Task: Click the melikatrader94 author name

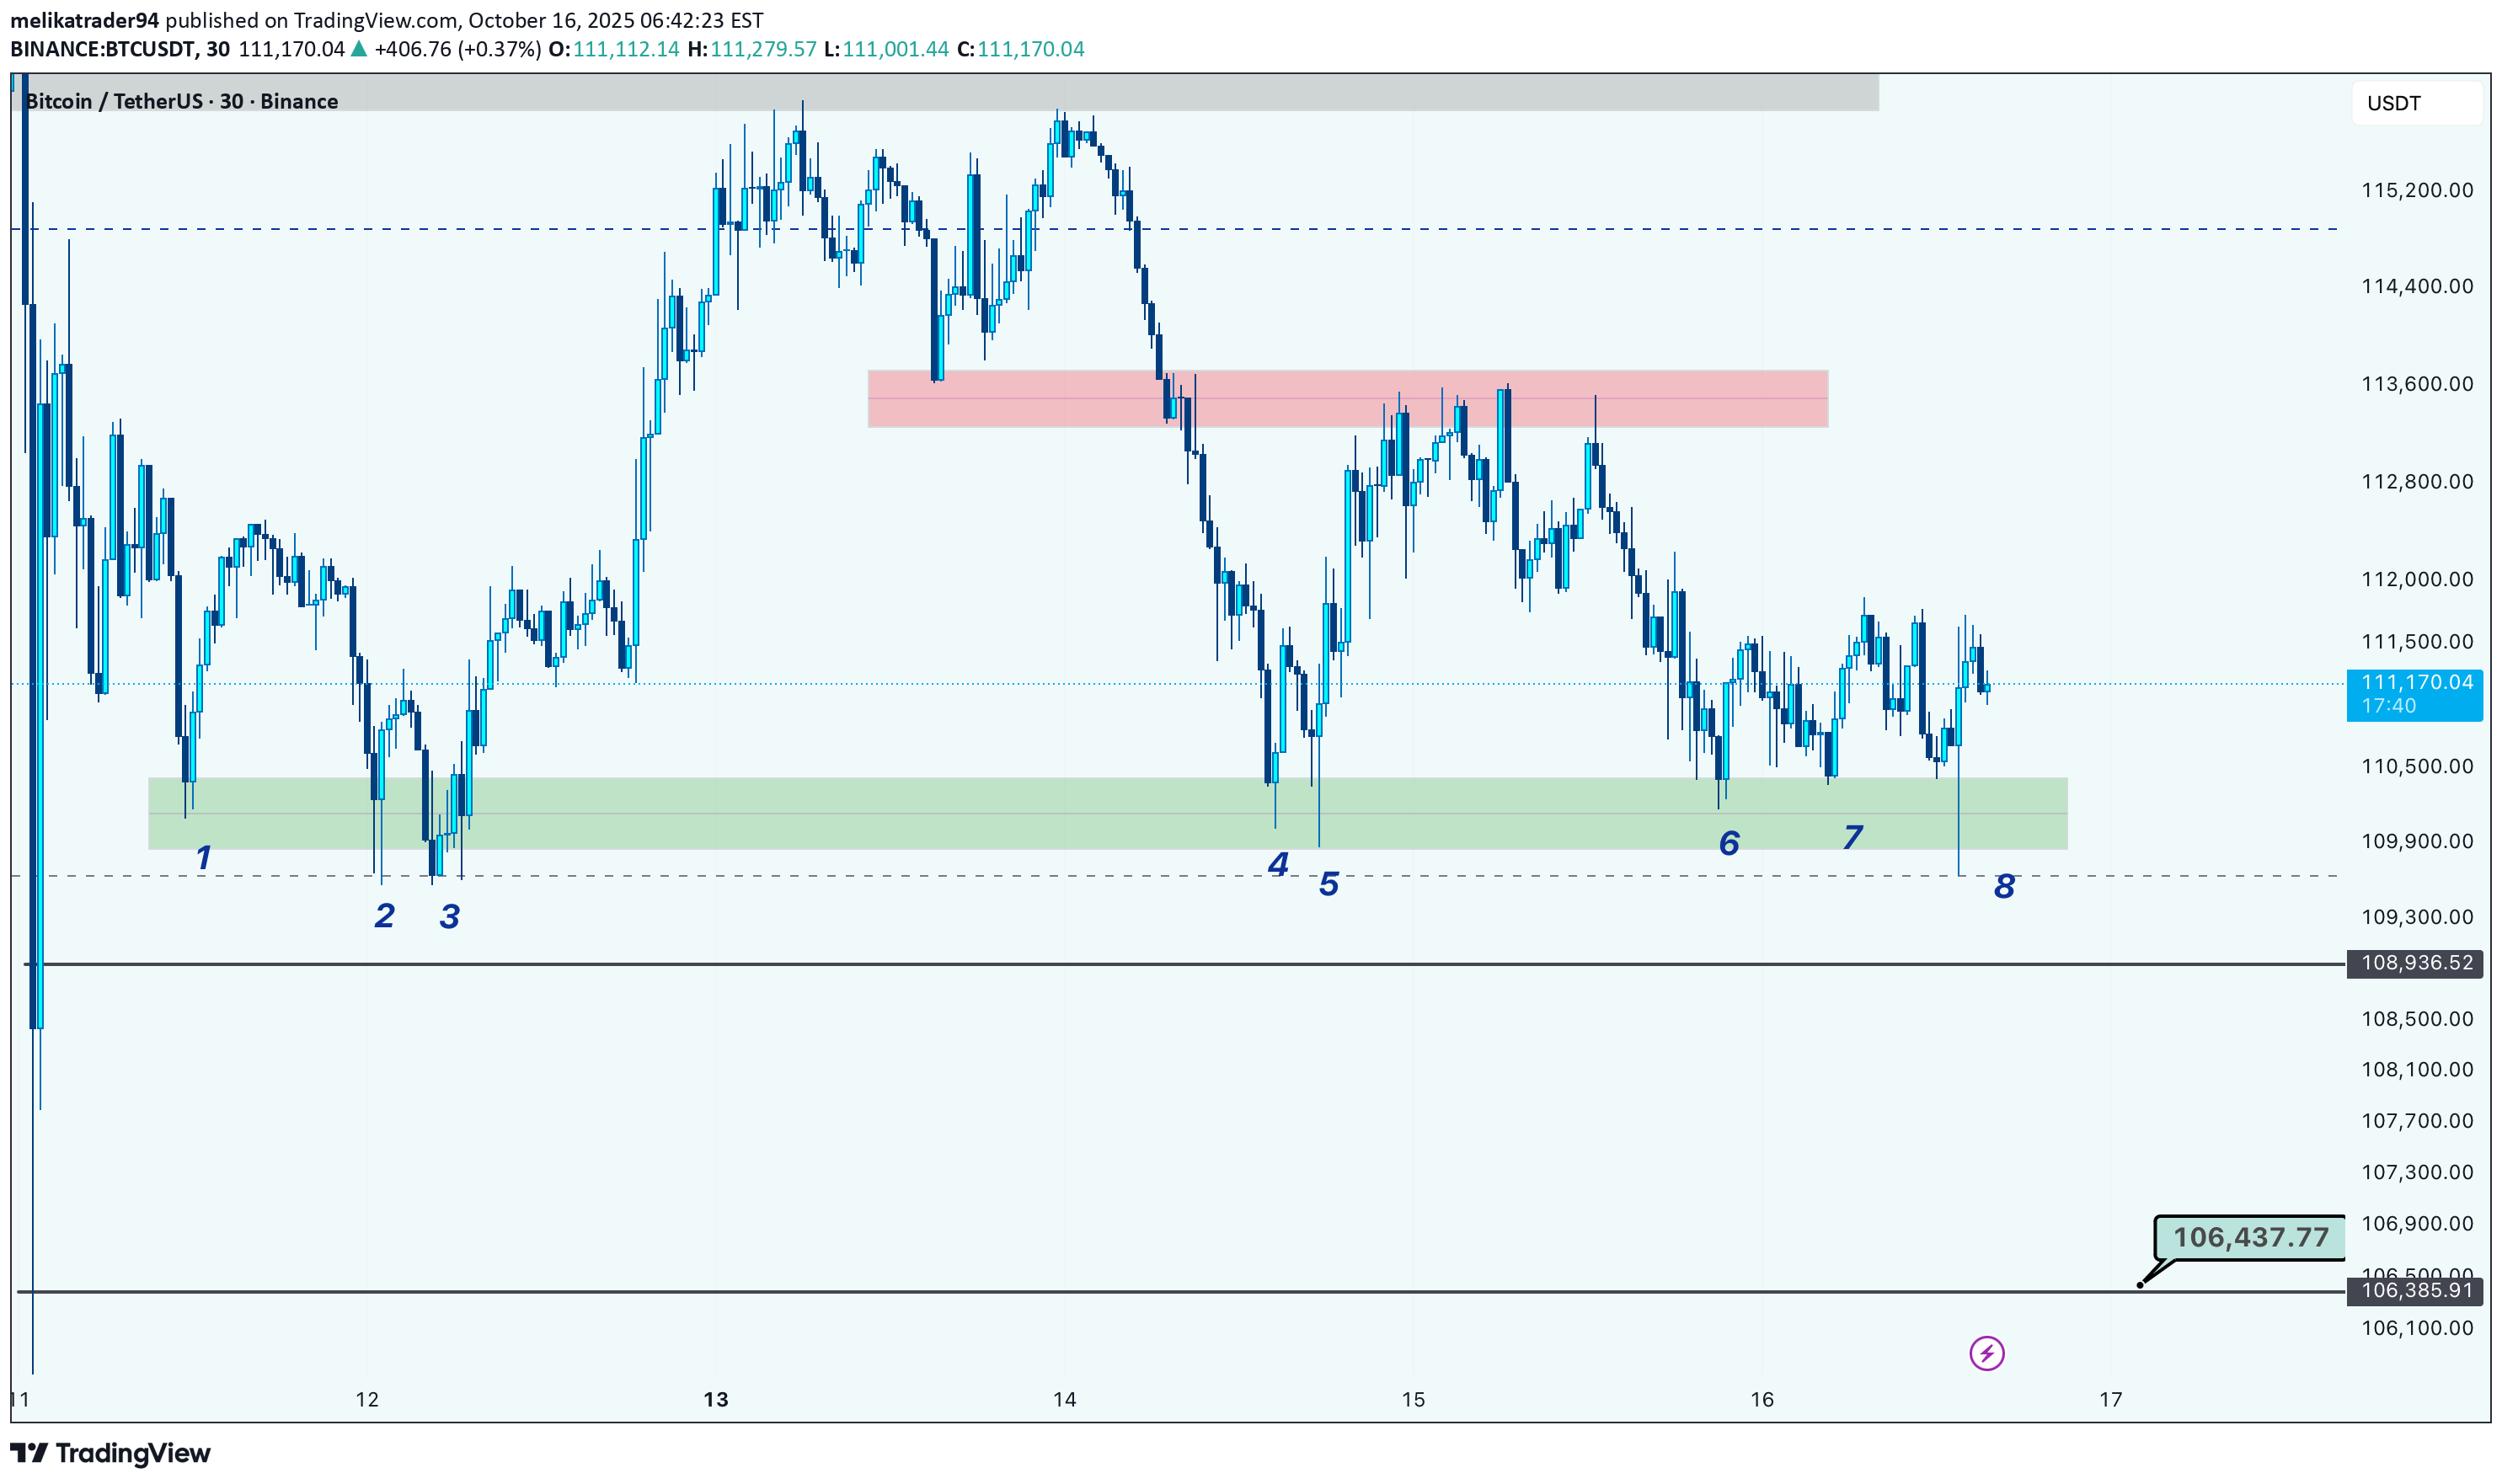Action: coord(84,20)
